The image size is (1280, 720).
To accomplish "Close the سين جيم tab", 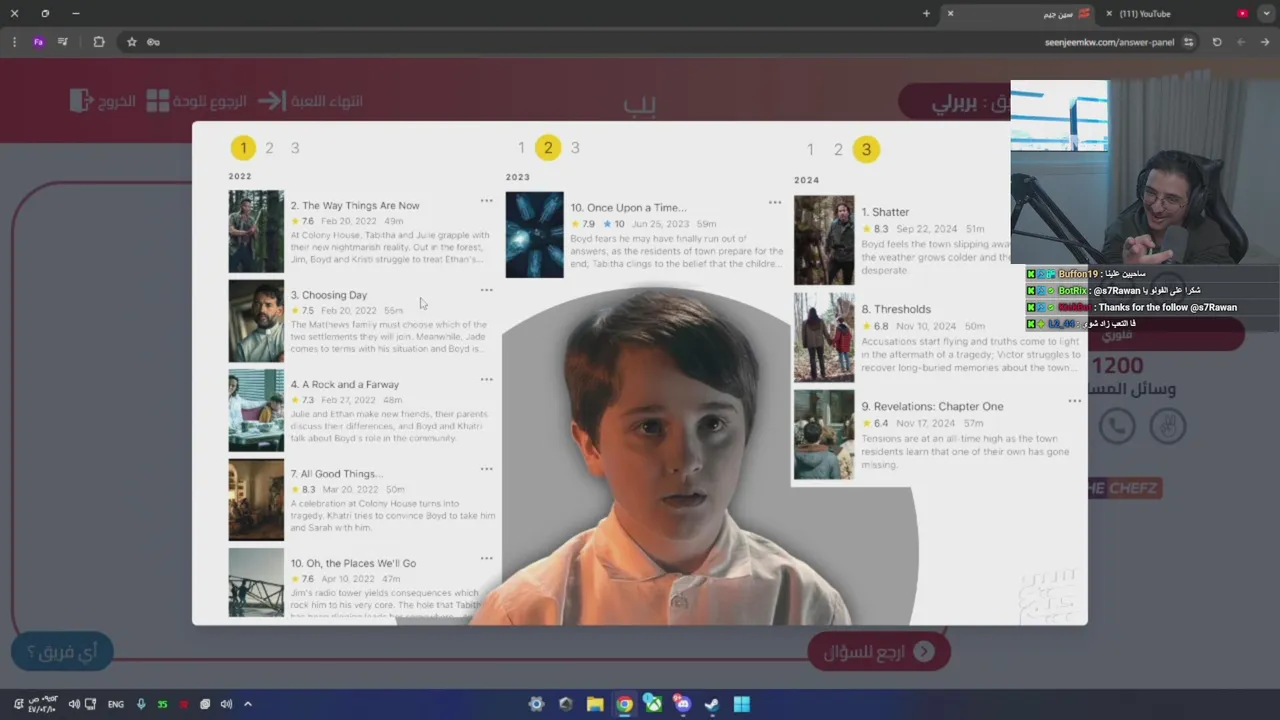I will coord(950,14).
